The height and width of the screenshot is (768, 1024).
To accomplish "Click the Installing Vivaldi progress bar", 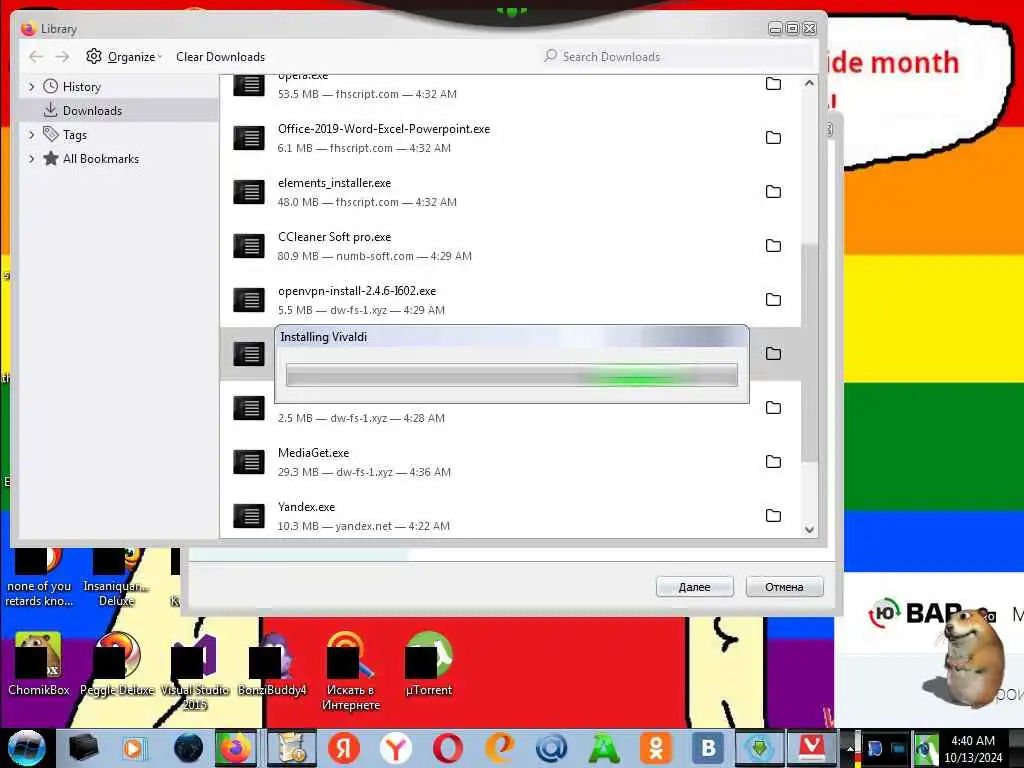I will click(511, 376).
